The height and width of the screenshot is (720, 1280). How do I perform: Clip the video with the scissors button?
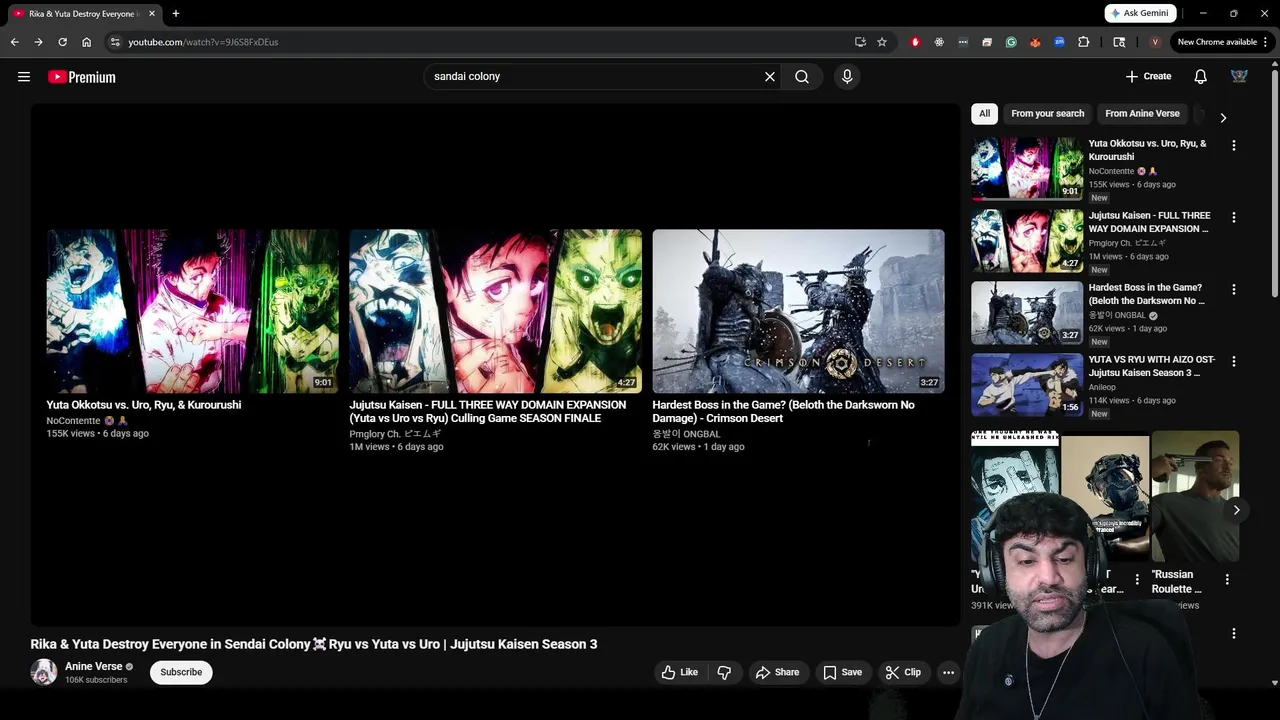point(903,672)
